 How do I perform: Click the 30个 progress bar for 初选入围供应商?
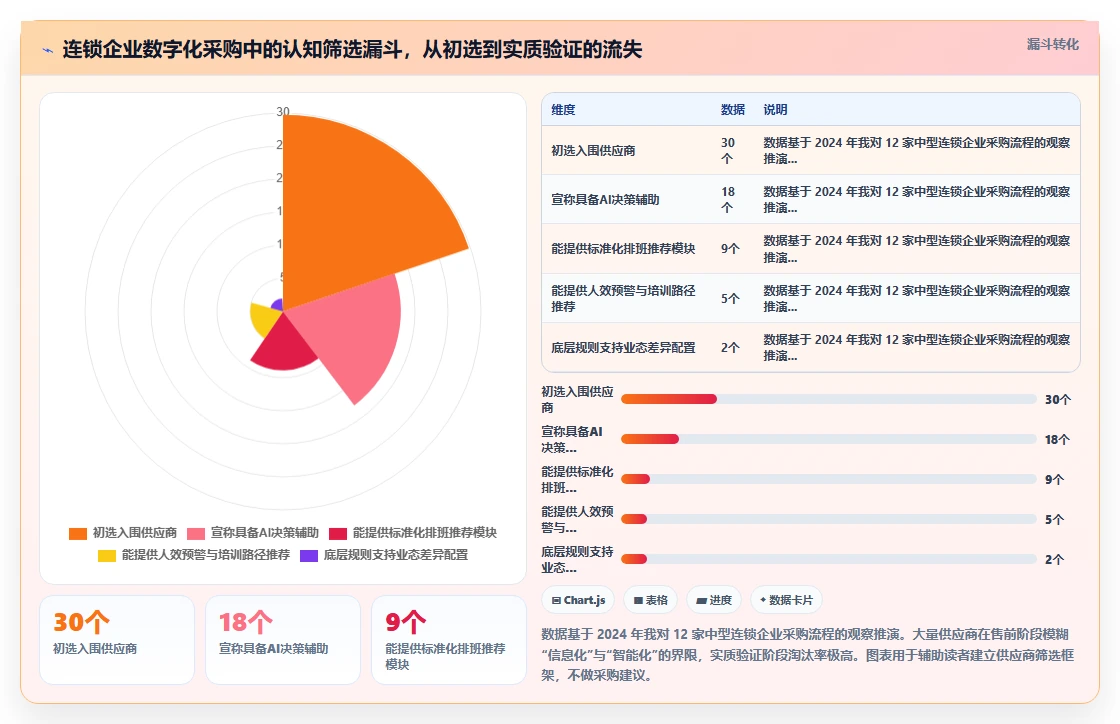pyautogui.click(x=829, y=399)
